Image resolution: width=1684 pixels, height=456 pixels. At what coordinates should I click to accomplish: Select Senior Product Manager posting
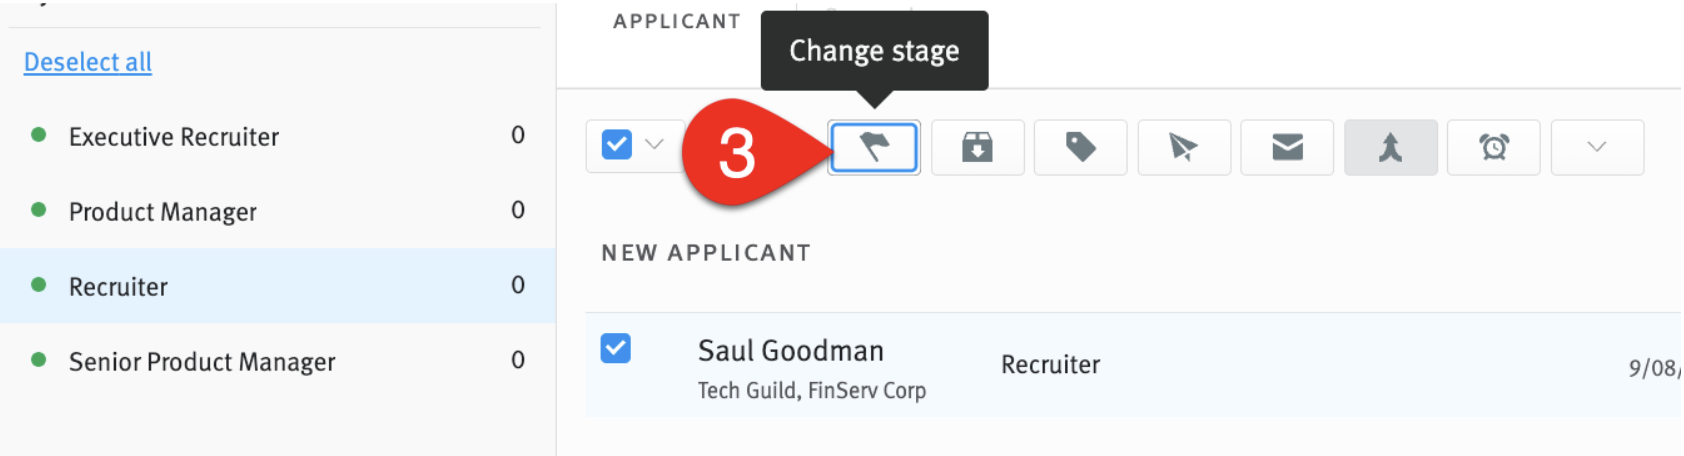pyautogui.click(x=277, y=361)
